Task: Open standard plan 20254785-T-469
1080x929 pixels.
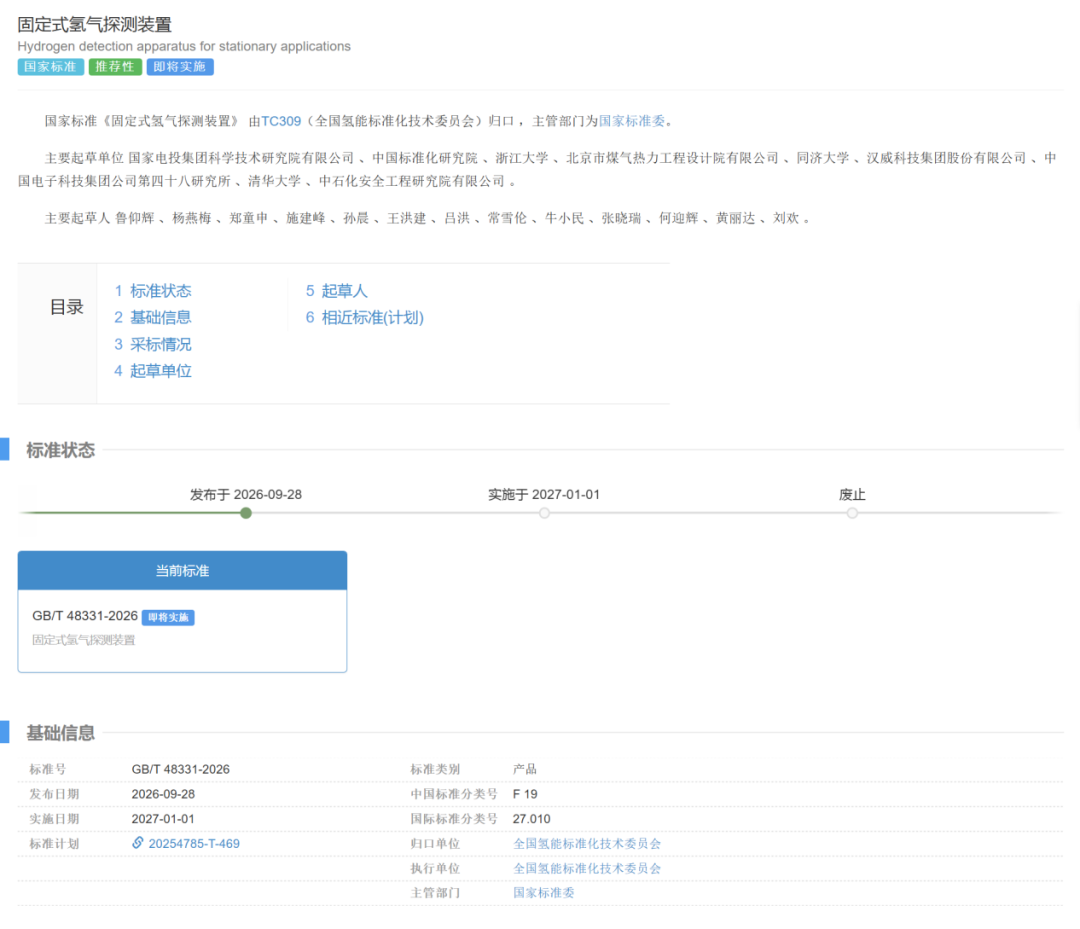Action: tap(194, 844)
